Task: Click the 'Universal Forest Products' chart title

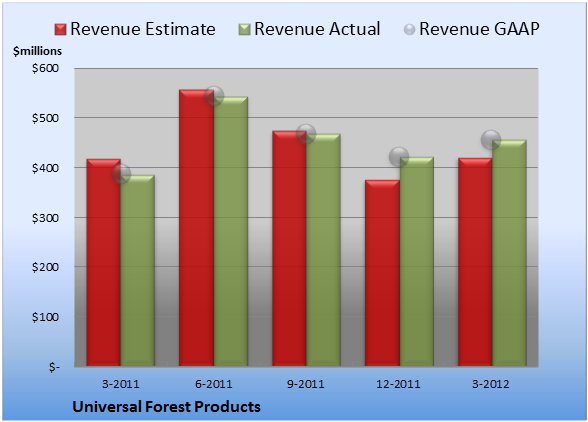Action: click(x=166, y=407)
